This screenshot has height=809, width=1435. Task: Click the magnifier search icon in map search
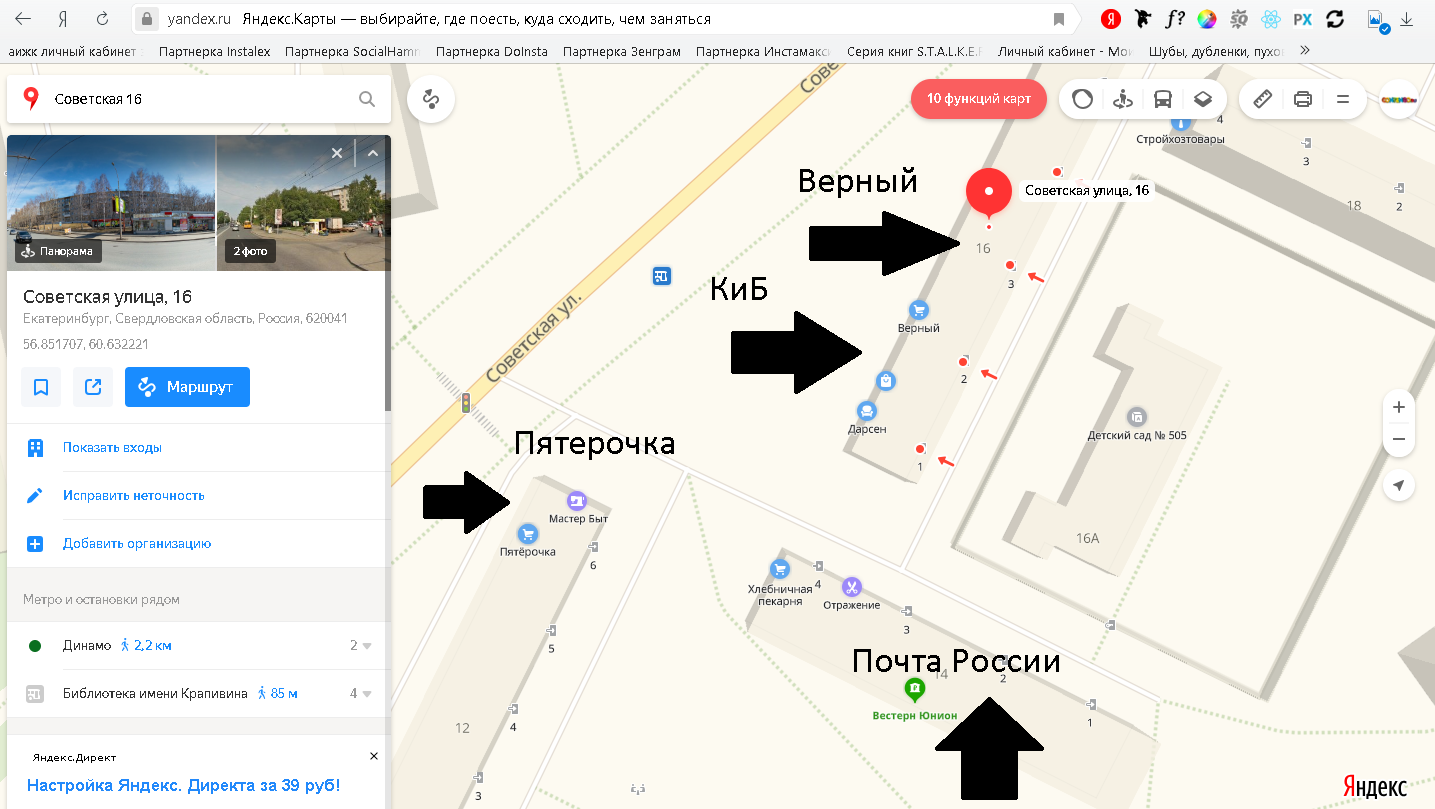(367, 99)
